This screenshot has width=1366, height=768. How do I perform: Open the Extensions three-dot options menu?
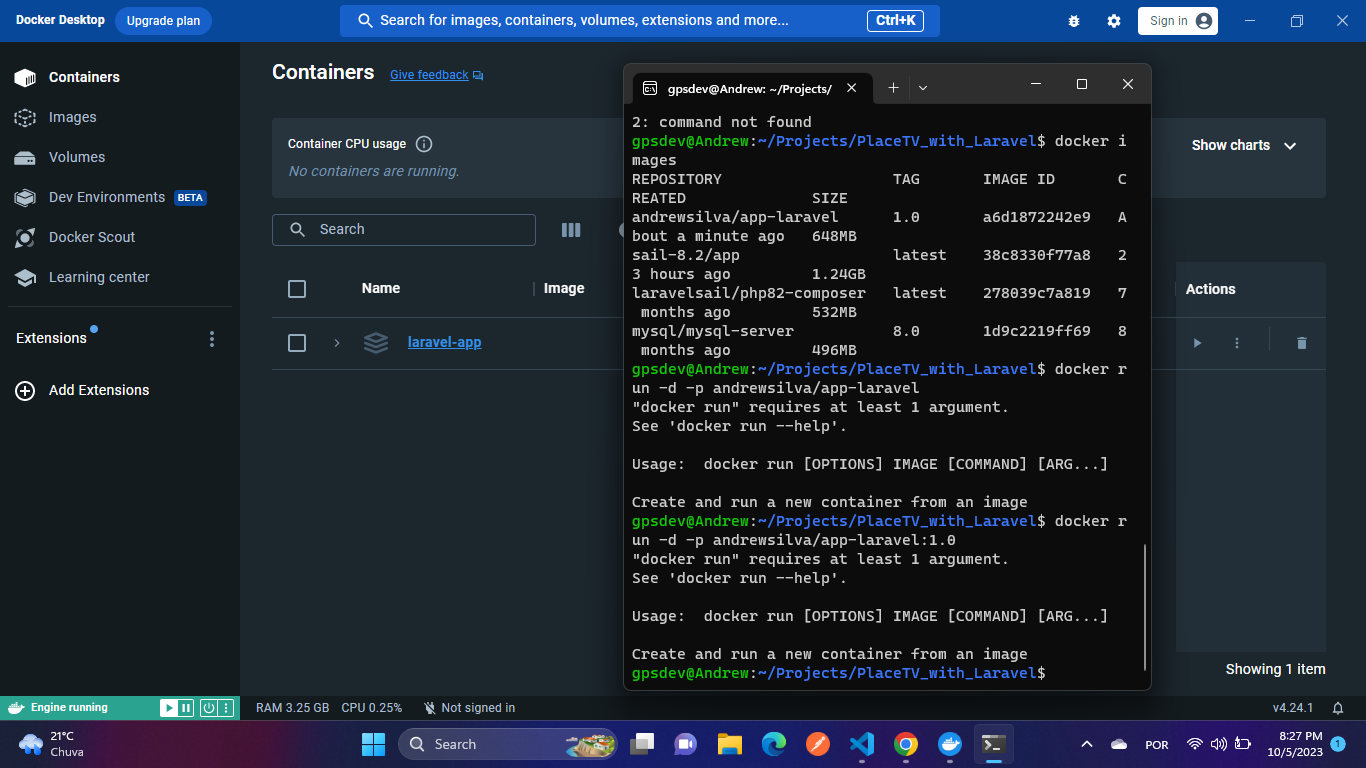pos(211,339)
